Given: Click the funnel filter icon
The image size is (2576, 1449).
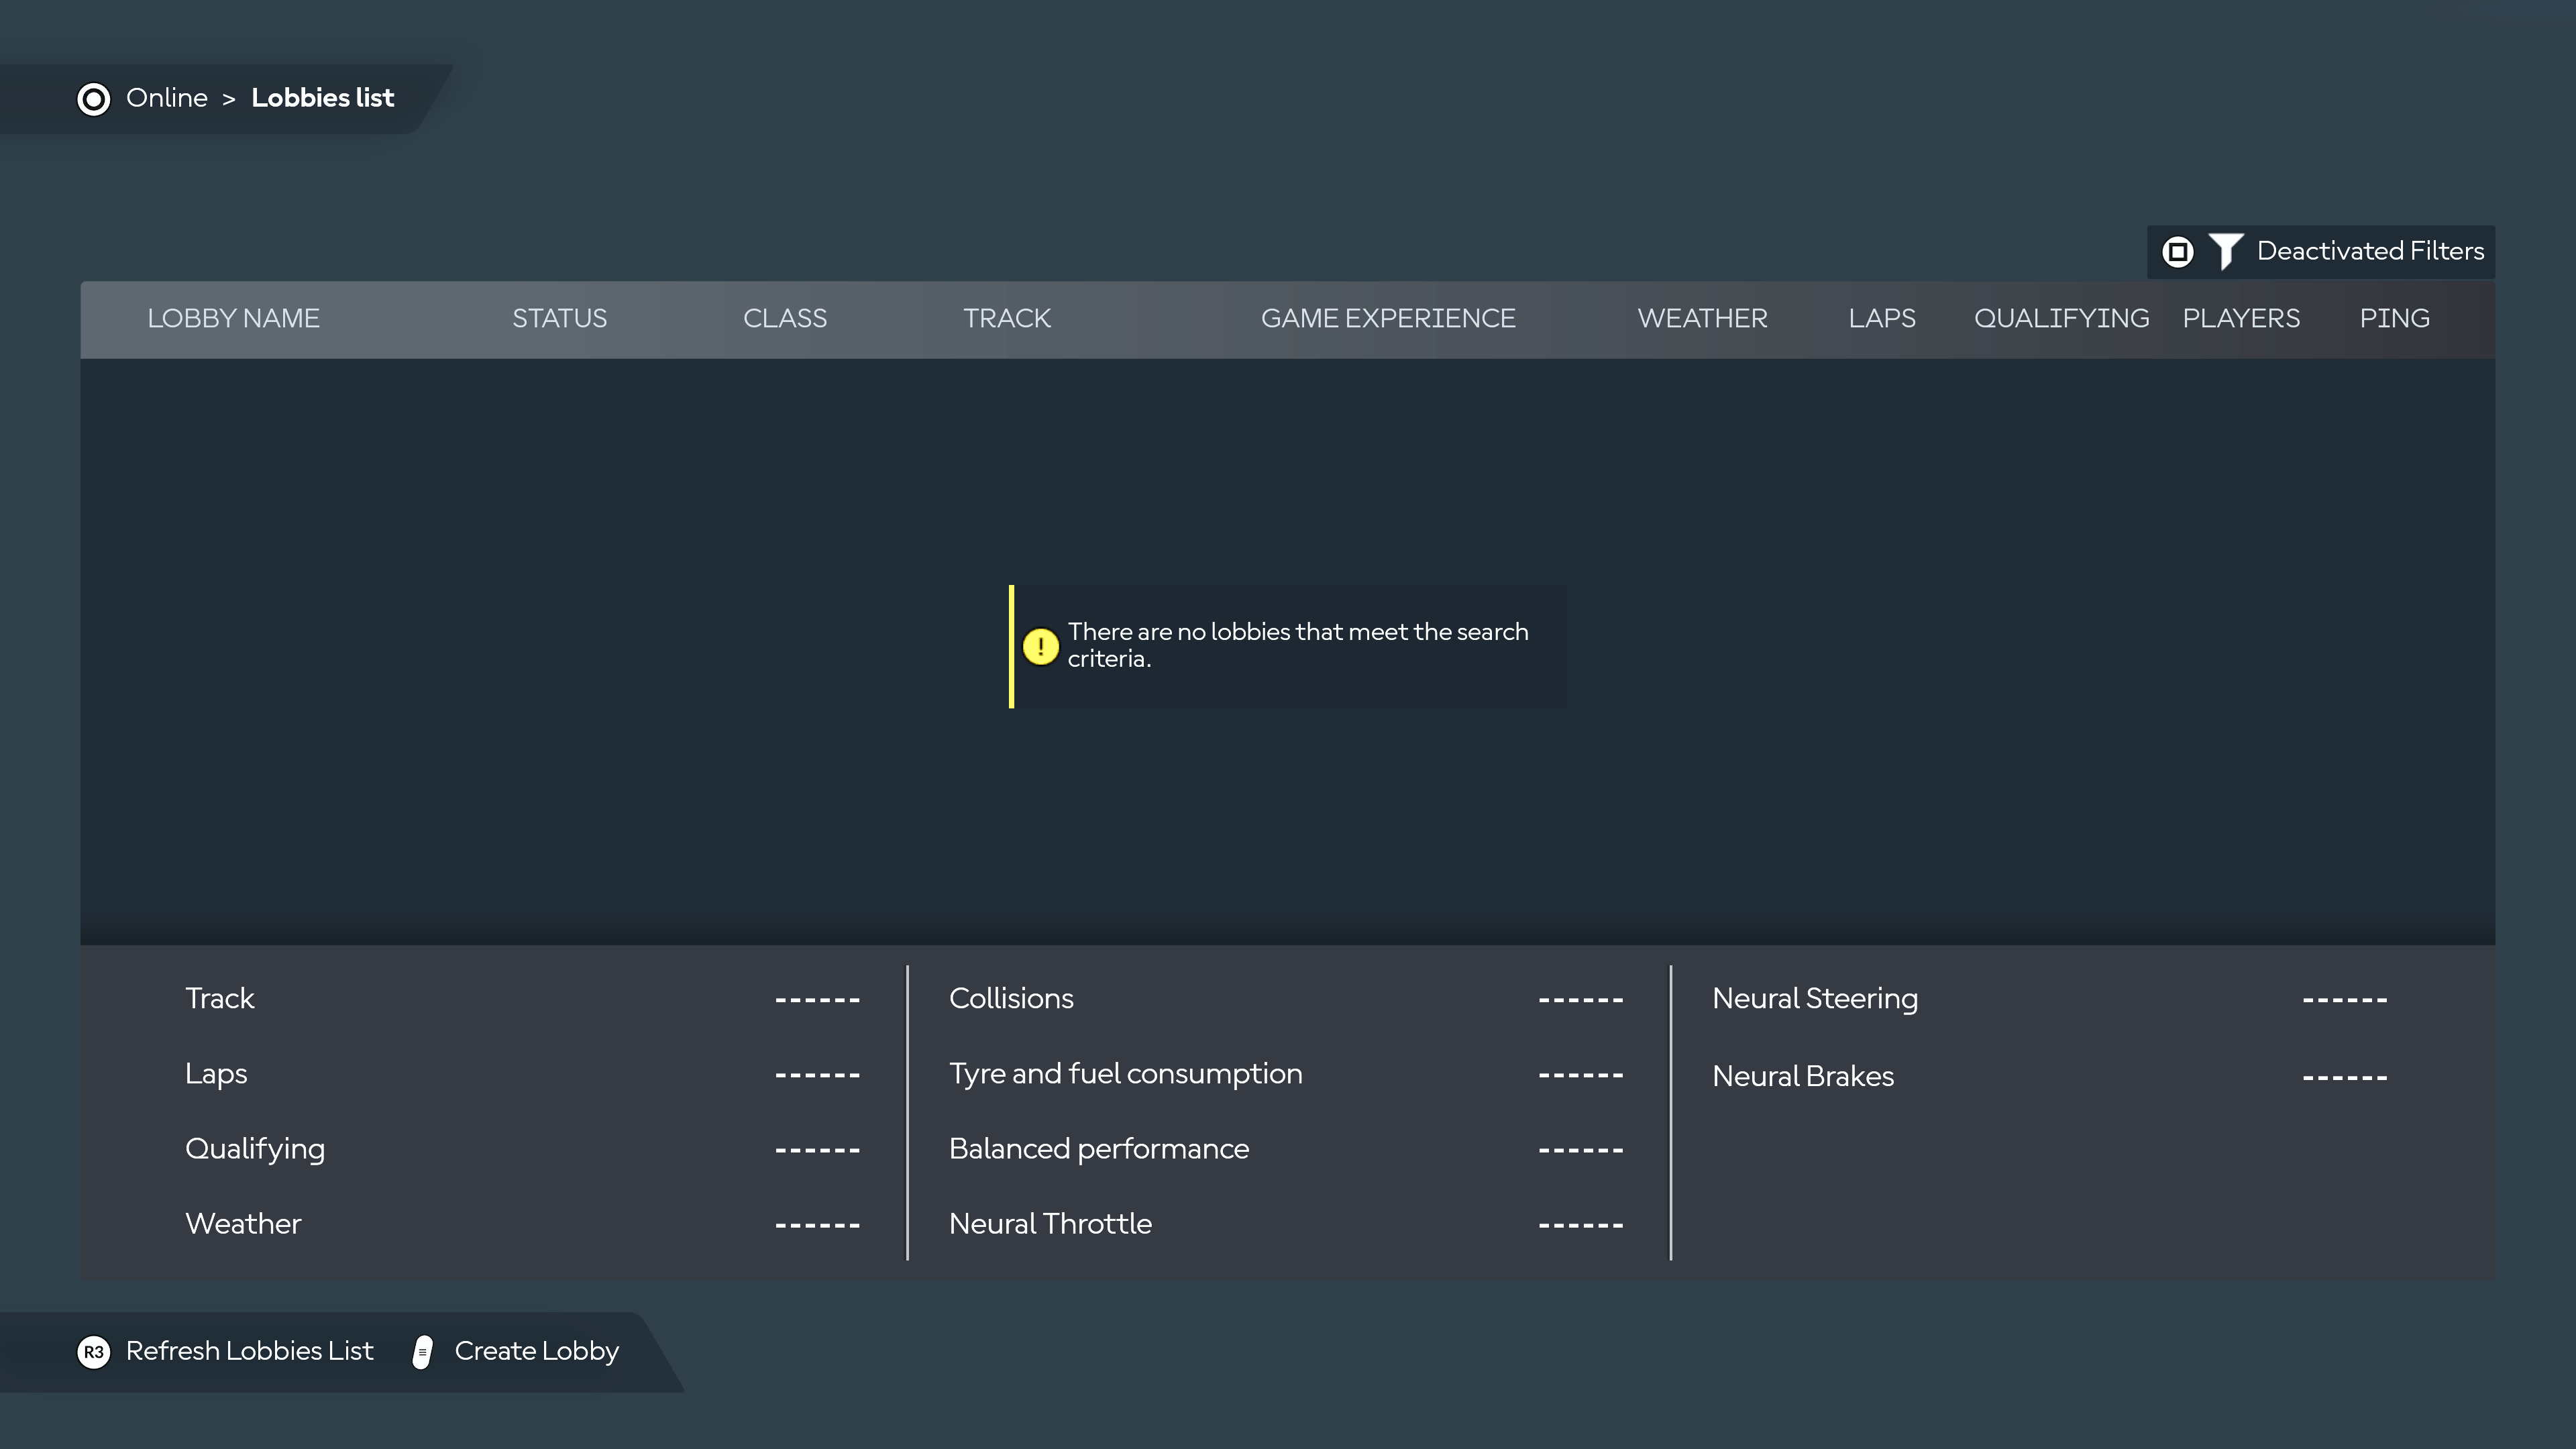Looking at the screenshot, I should 2225,251.
